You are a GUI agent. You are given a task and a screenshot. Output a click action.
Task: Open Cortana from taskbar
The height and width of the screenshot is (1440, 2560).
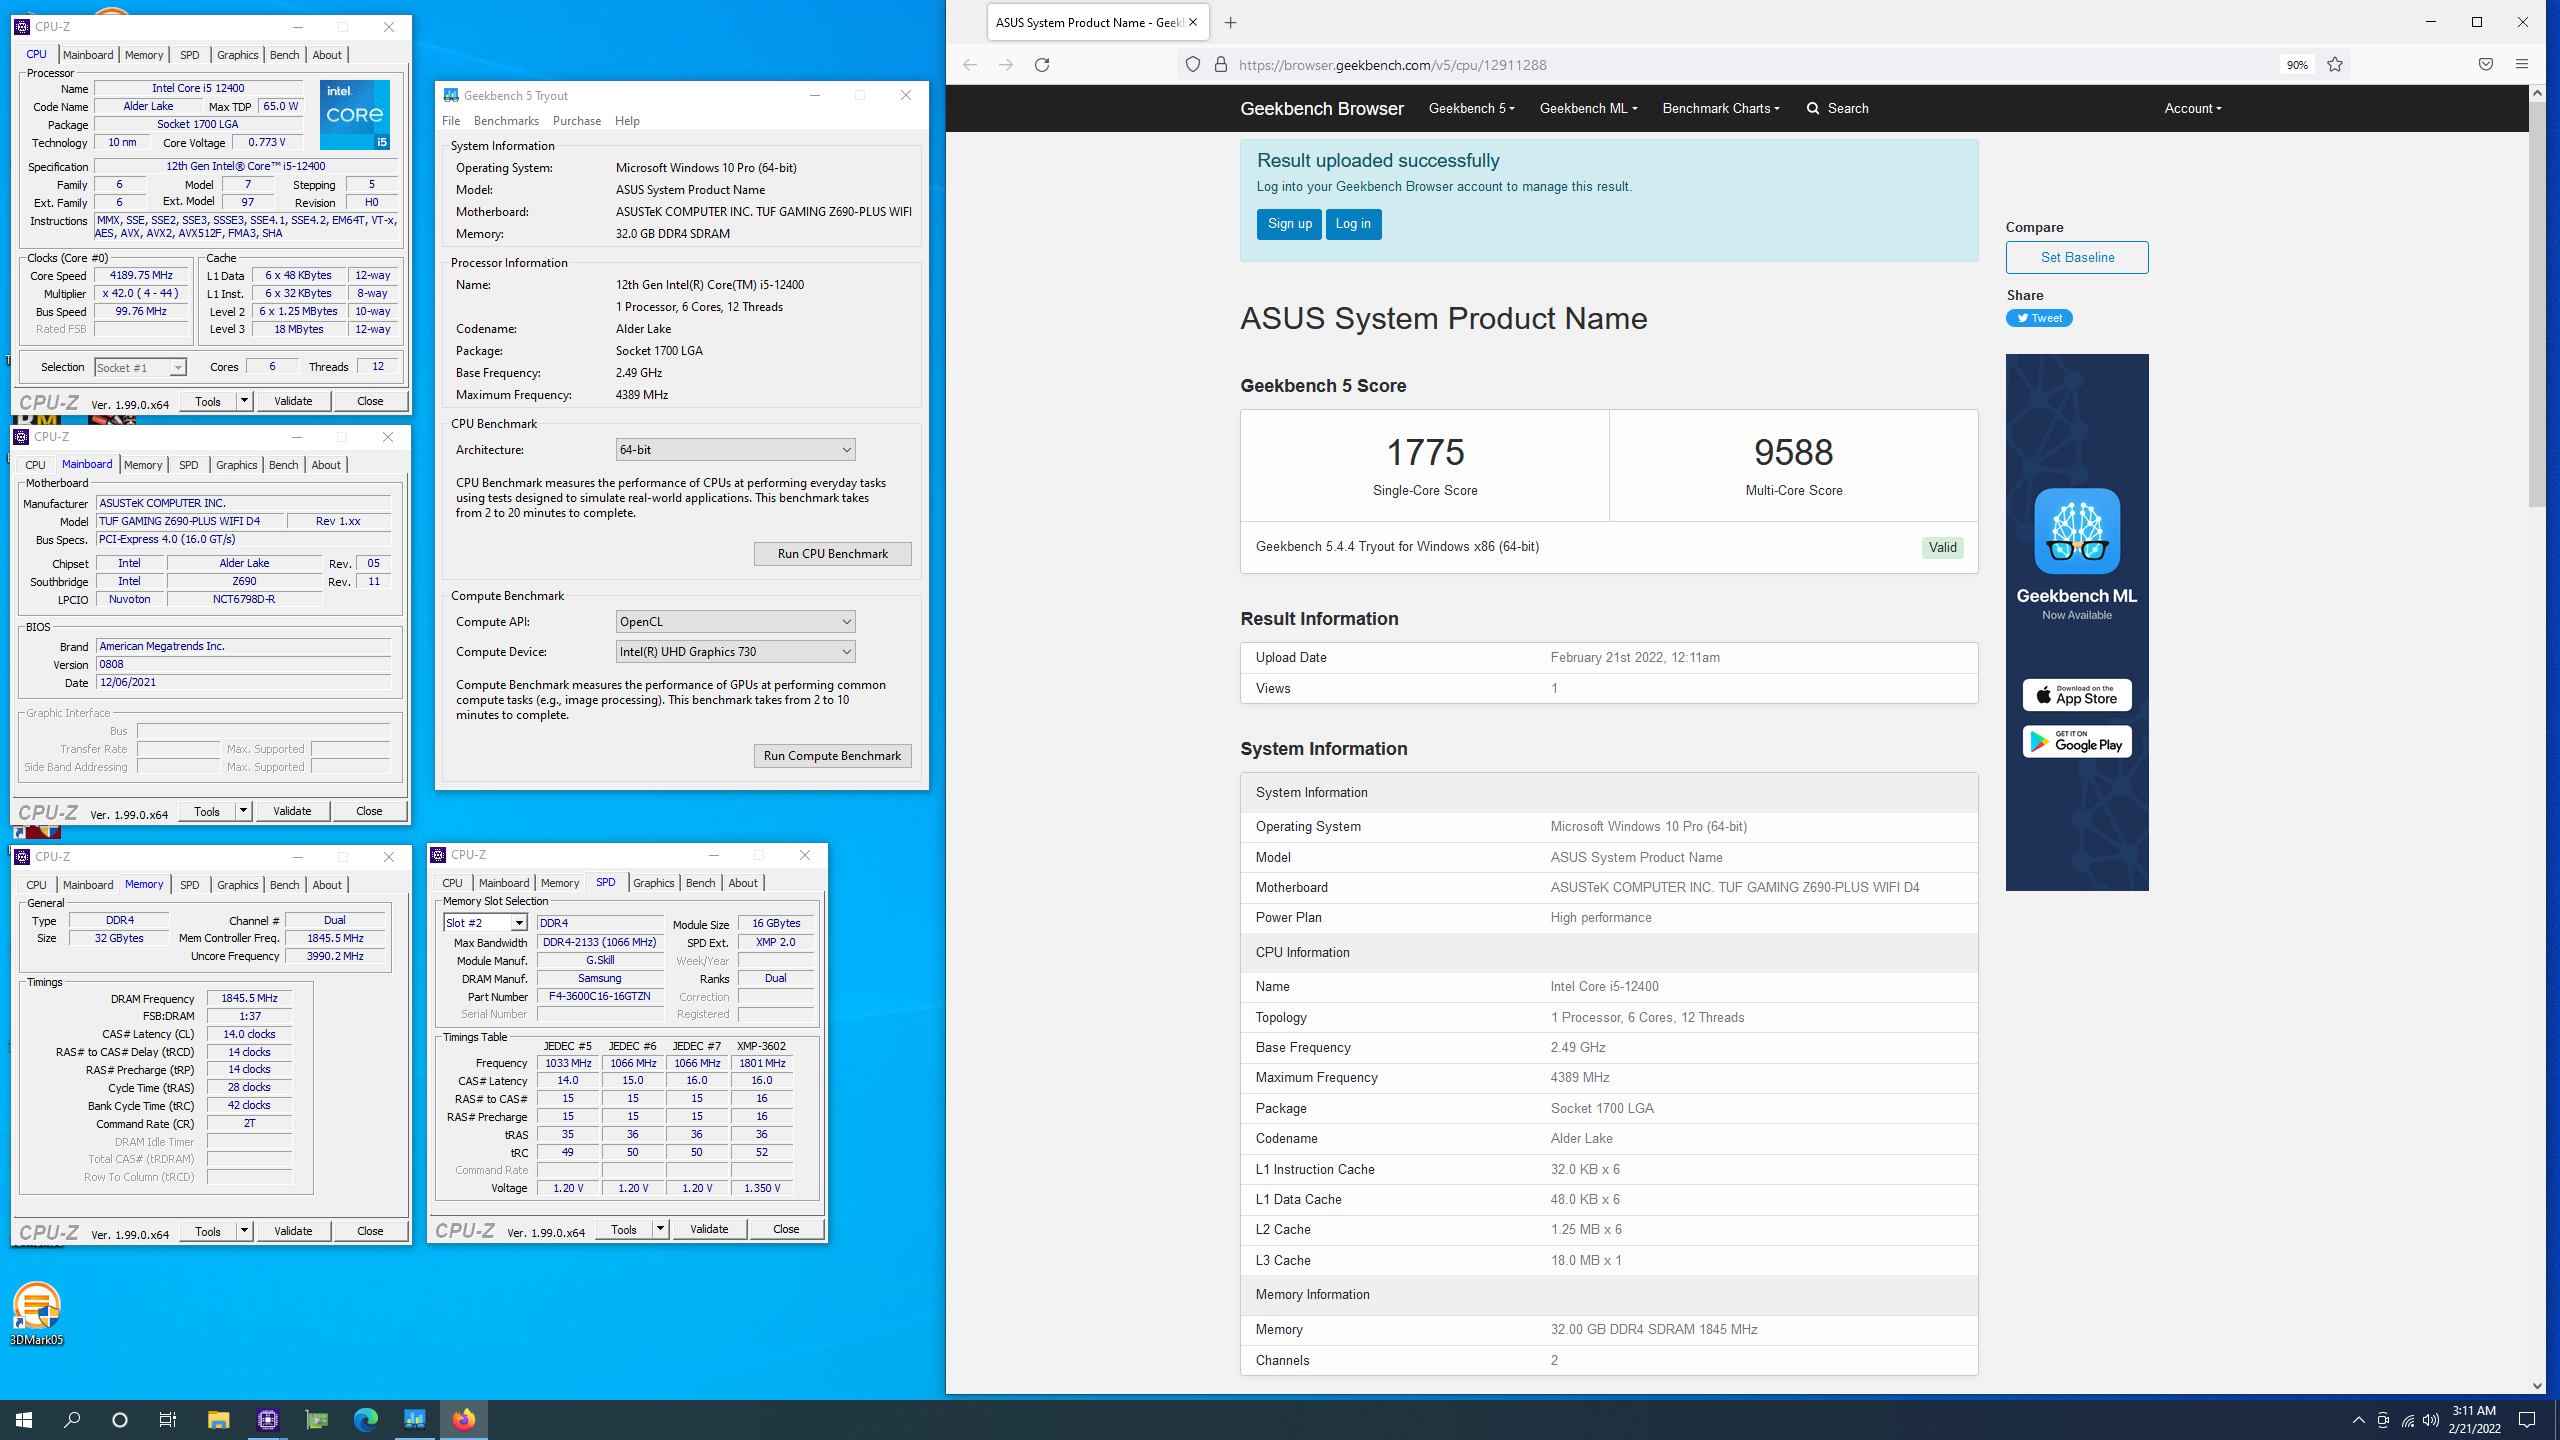(120, 1419)
